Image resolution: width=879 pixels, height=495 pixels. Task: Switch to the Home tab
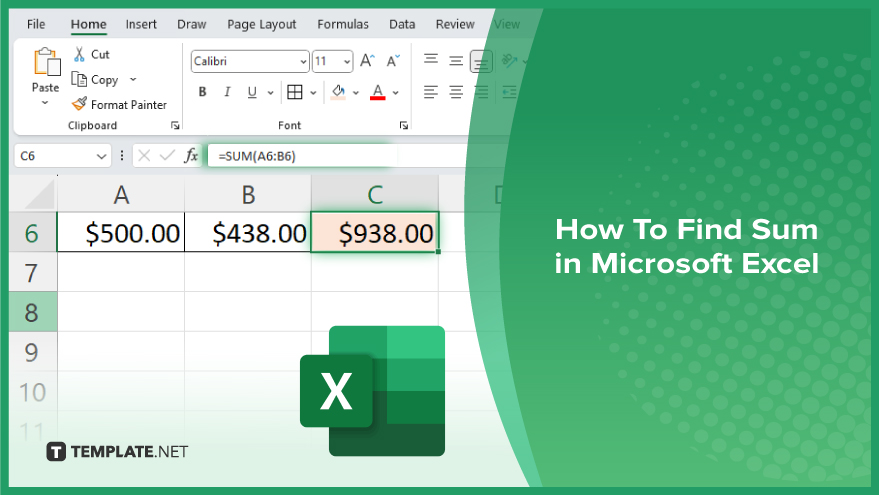[x=88, y=24]
